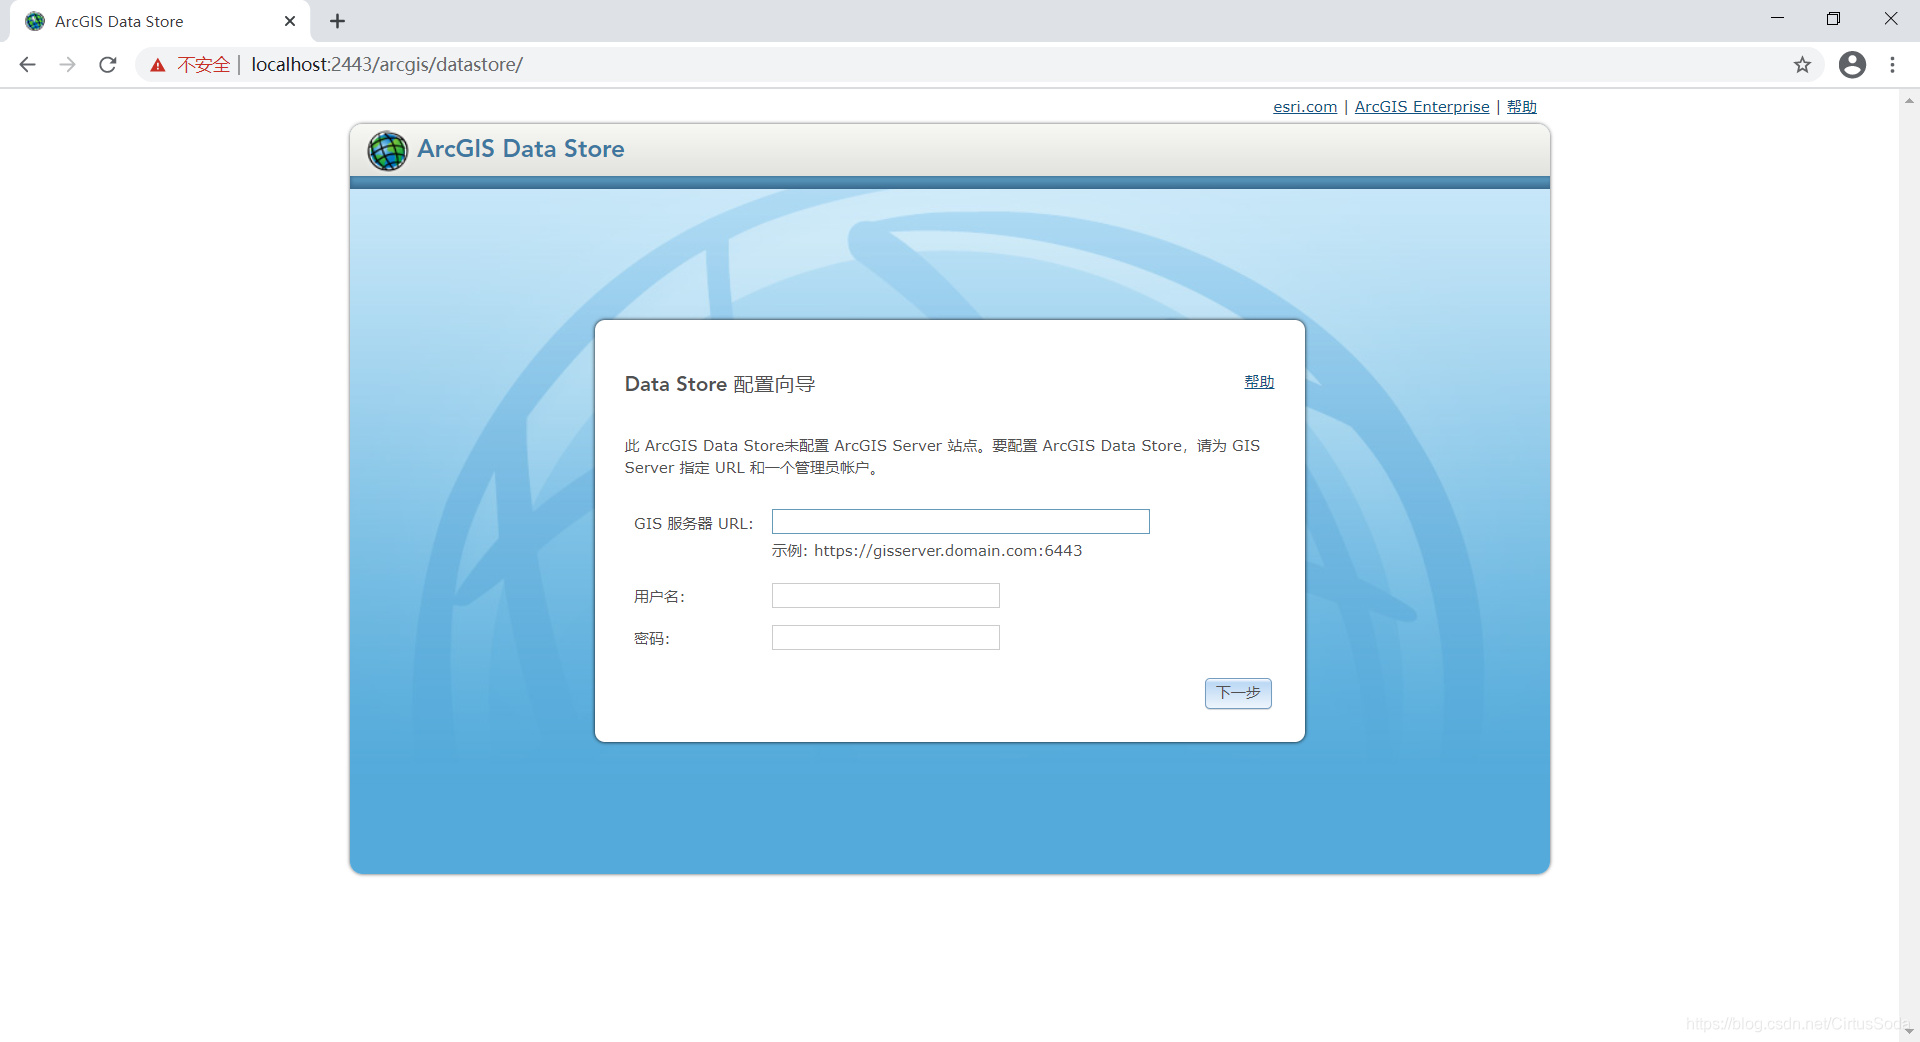Image resolution: width=1920 pixels, height=1042 pixels.
Task: Click the browser back arrow
Action: tap(27, 65)
